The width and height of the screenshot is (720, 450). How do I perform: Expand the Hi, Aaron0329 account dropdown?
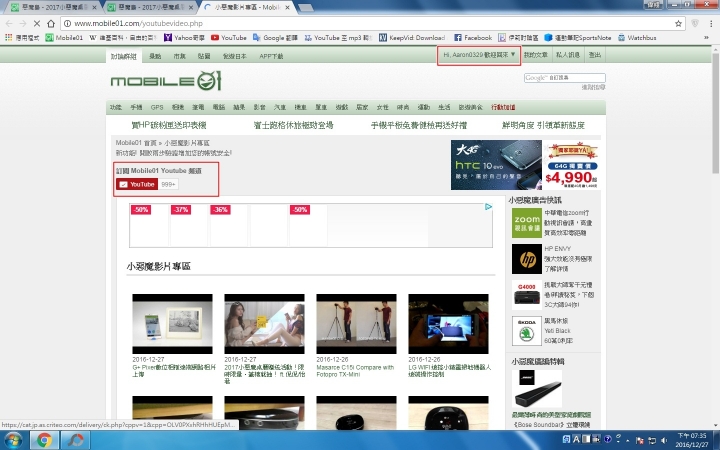click(x=478, y=55)
